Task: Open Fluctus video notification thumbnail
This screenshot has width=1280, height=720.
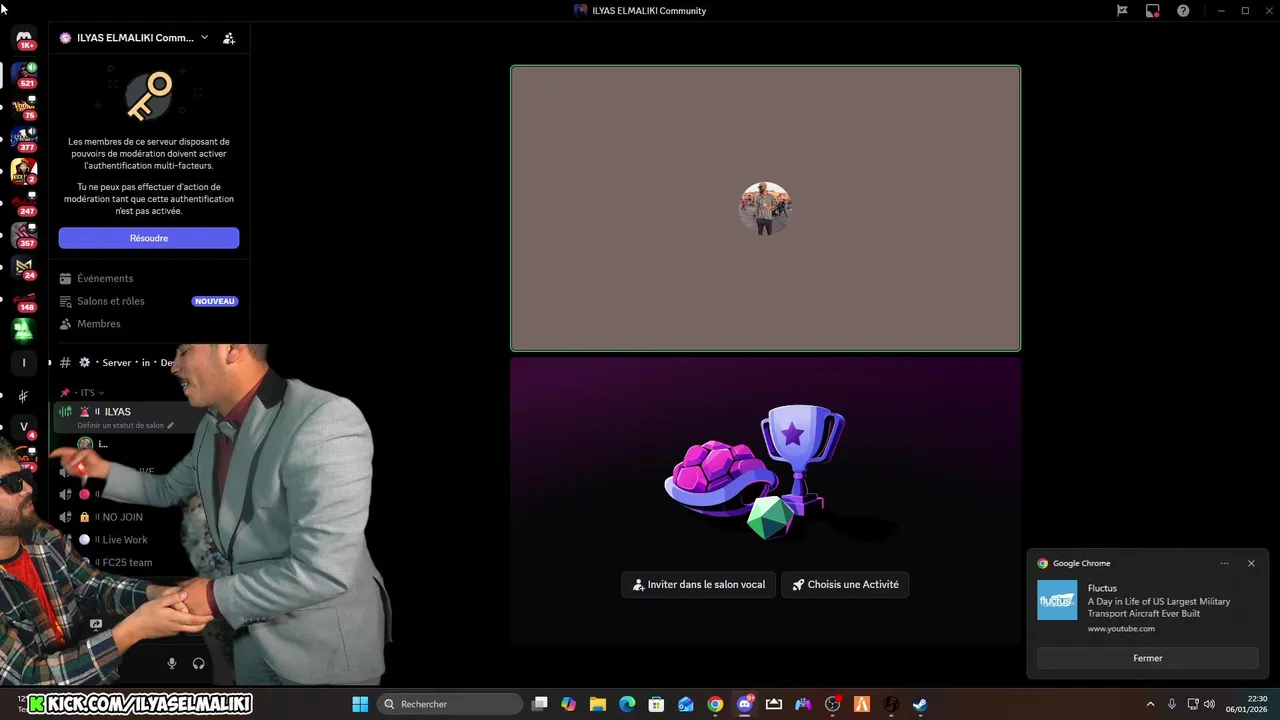Action: [x=1057, y=600]
